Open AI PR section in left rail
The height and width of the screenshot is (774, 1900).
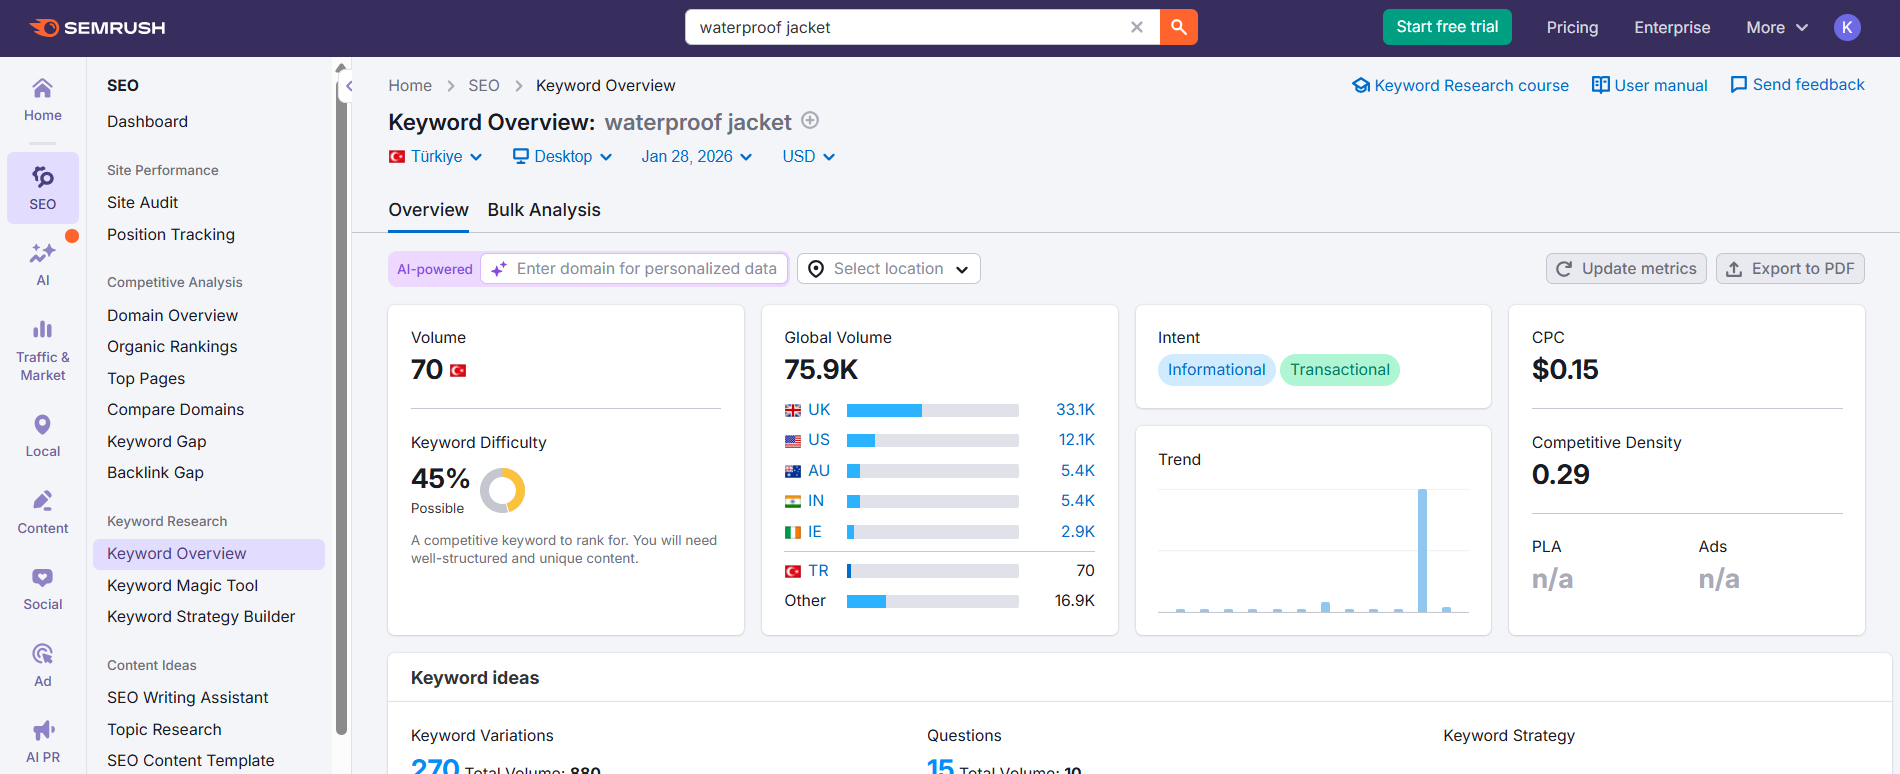click(x=43, y=742)
